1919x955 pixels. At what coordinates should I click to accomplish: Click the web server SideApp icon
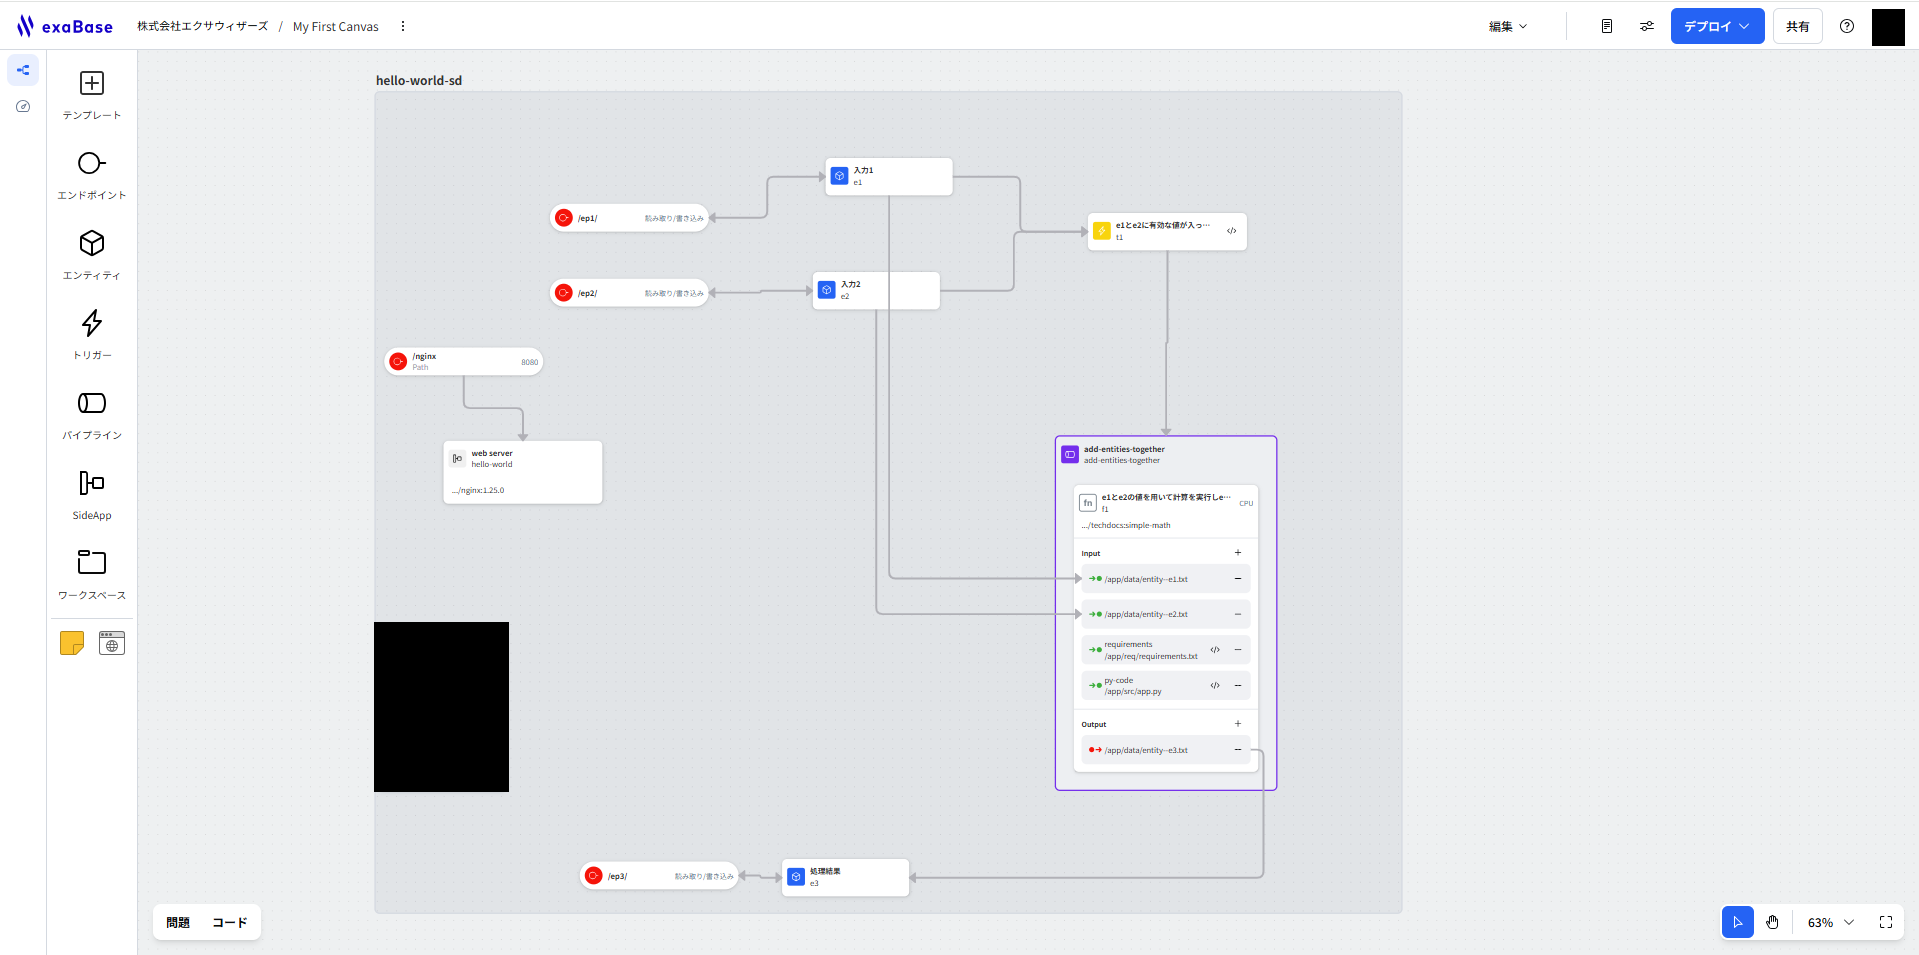[x=457, y=458]
